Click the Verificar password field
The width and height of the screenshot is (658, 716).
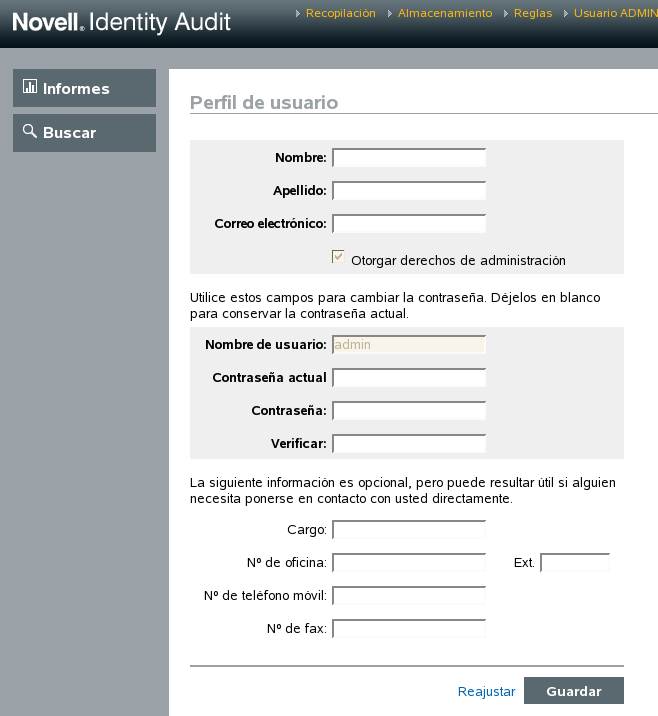click(409, 444)
